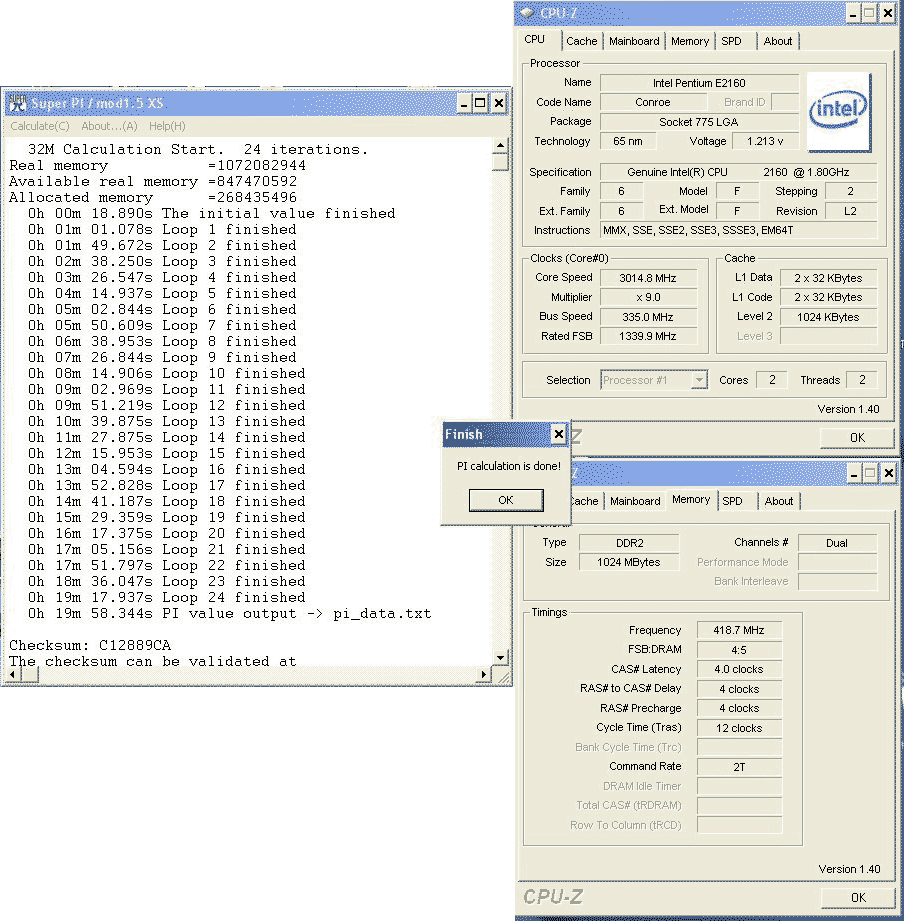Click OK button in bottom CPU-Z window

coord(858,898)
